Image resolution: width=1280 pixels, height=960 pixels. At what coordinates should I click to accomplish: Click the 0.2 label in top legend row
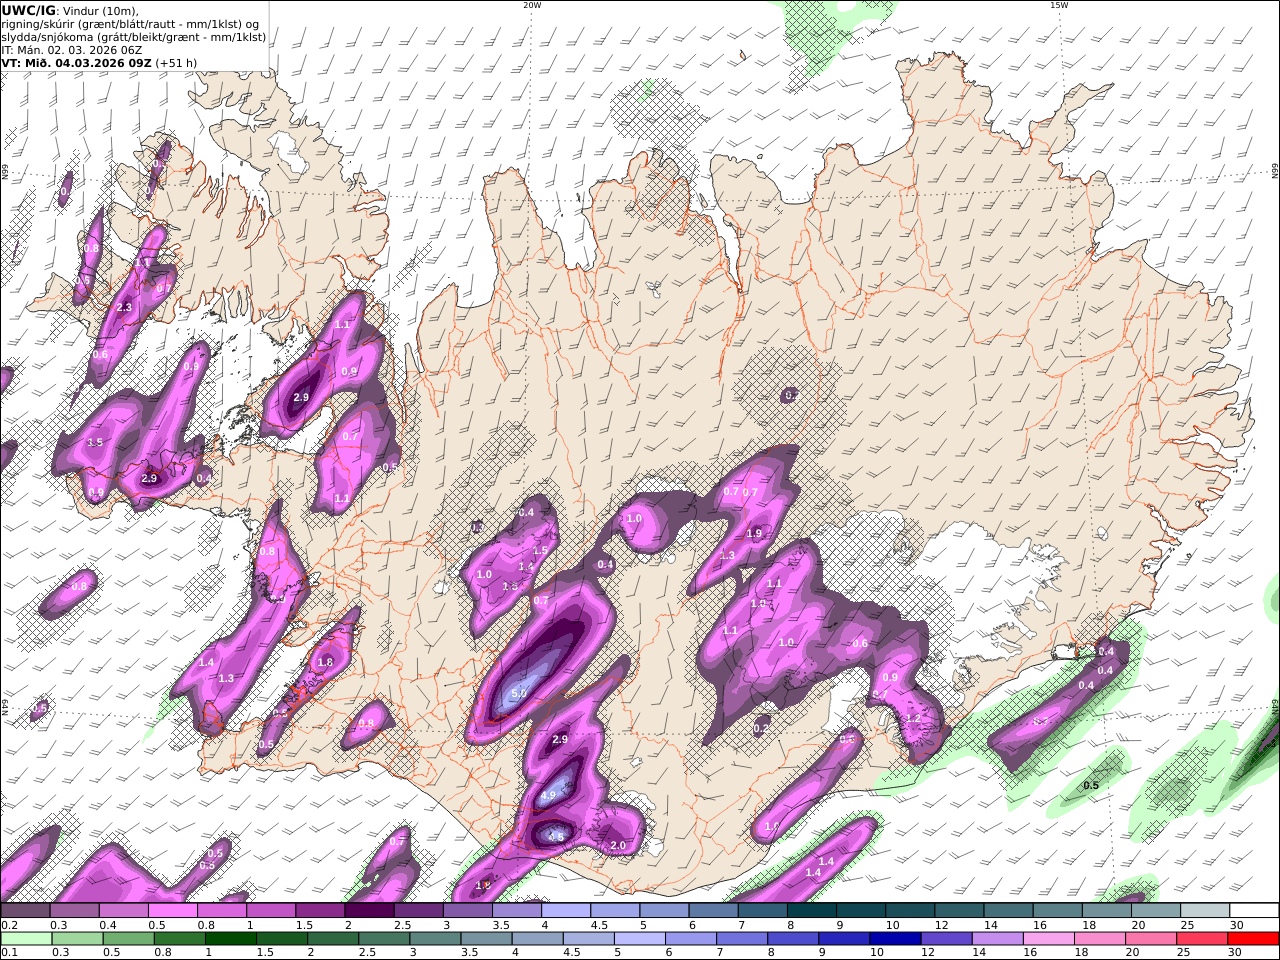9,925
